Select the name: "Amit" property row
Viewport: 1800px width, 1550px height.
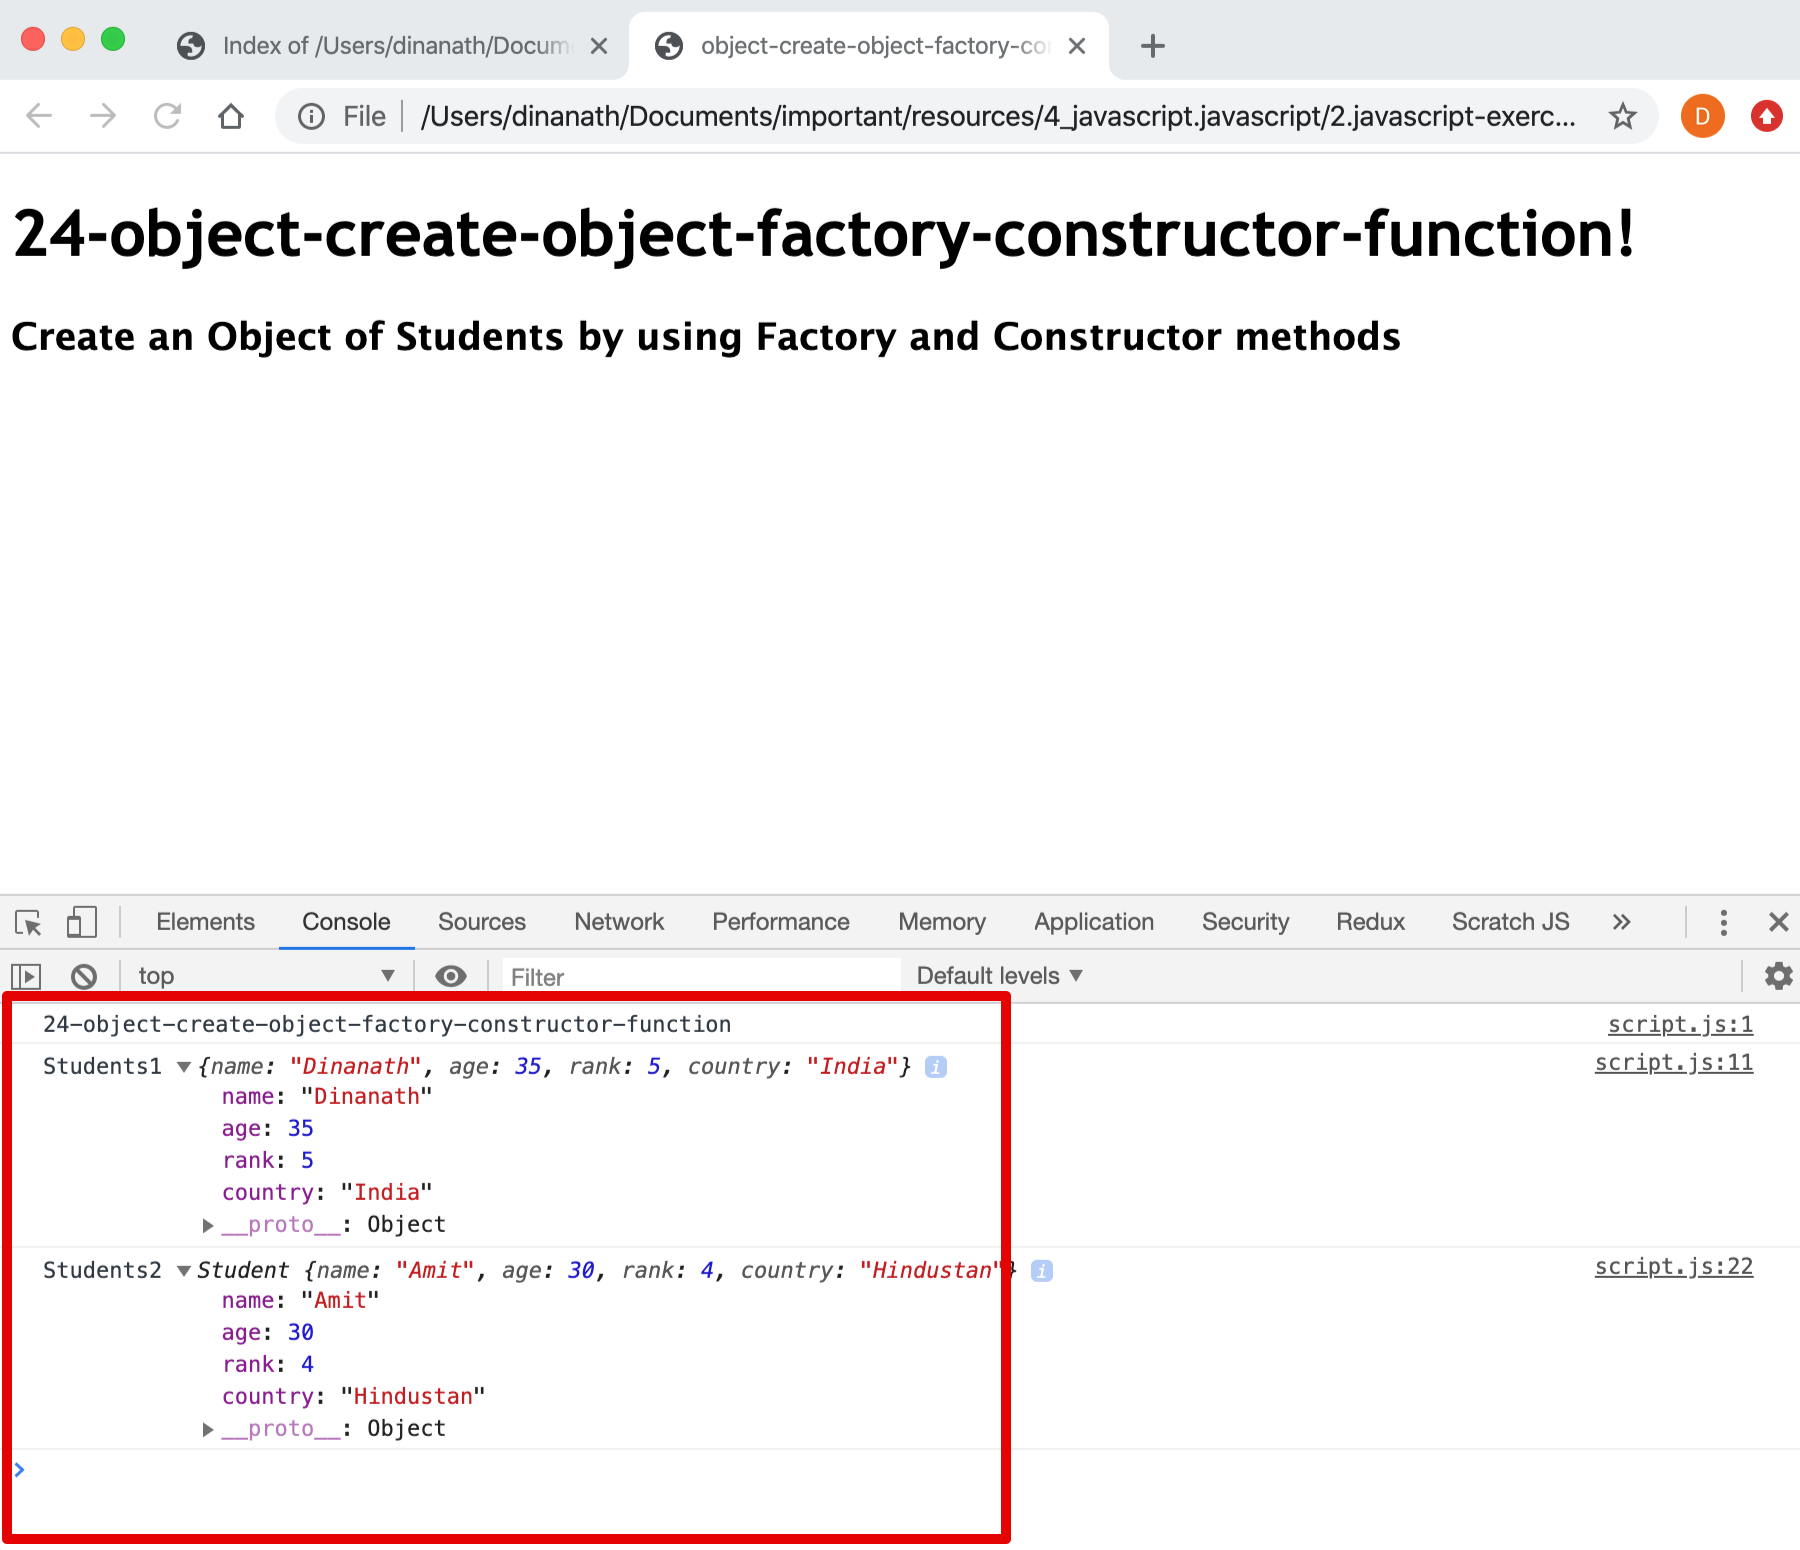pos(301,1301)
